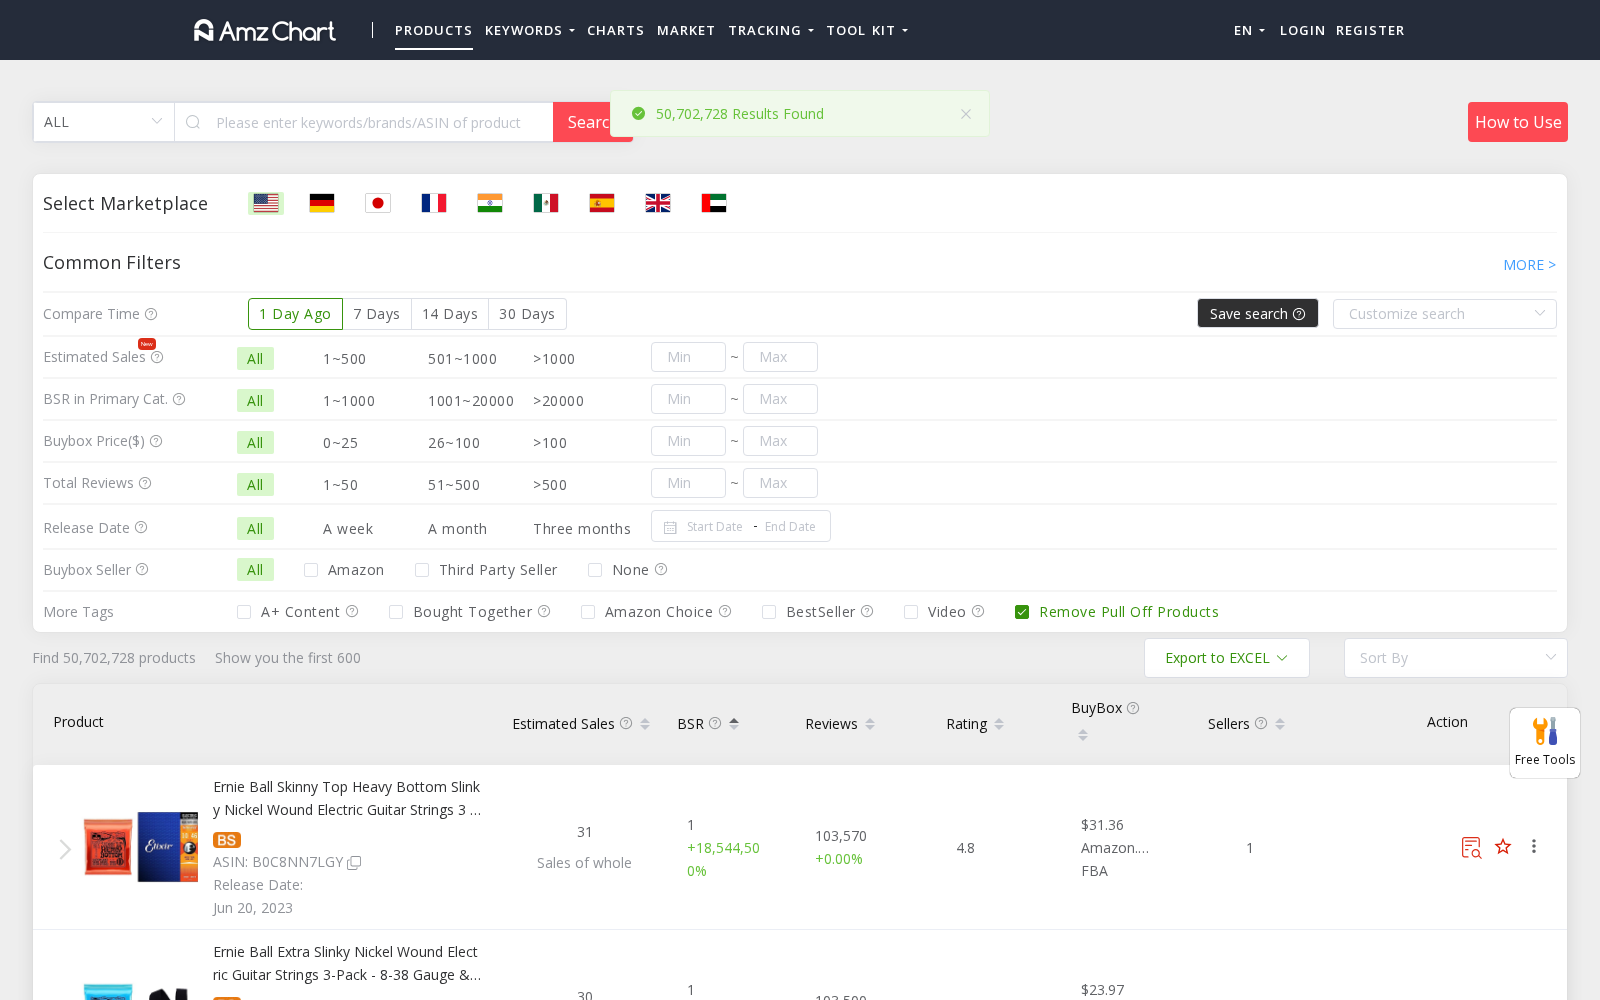Expand the TOOL KIT menu
The width and height of the screenshot is (1600, 1000).
click(x=867, y=31)
